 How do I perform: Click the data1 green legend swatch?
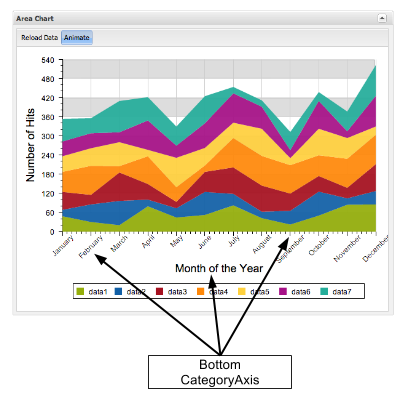(80, 292)
